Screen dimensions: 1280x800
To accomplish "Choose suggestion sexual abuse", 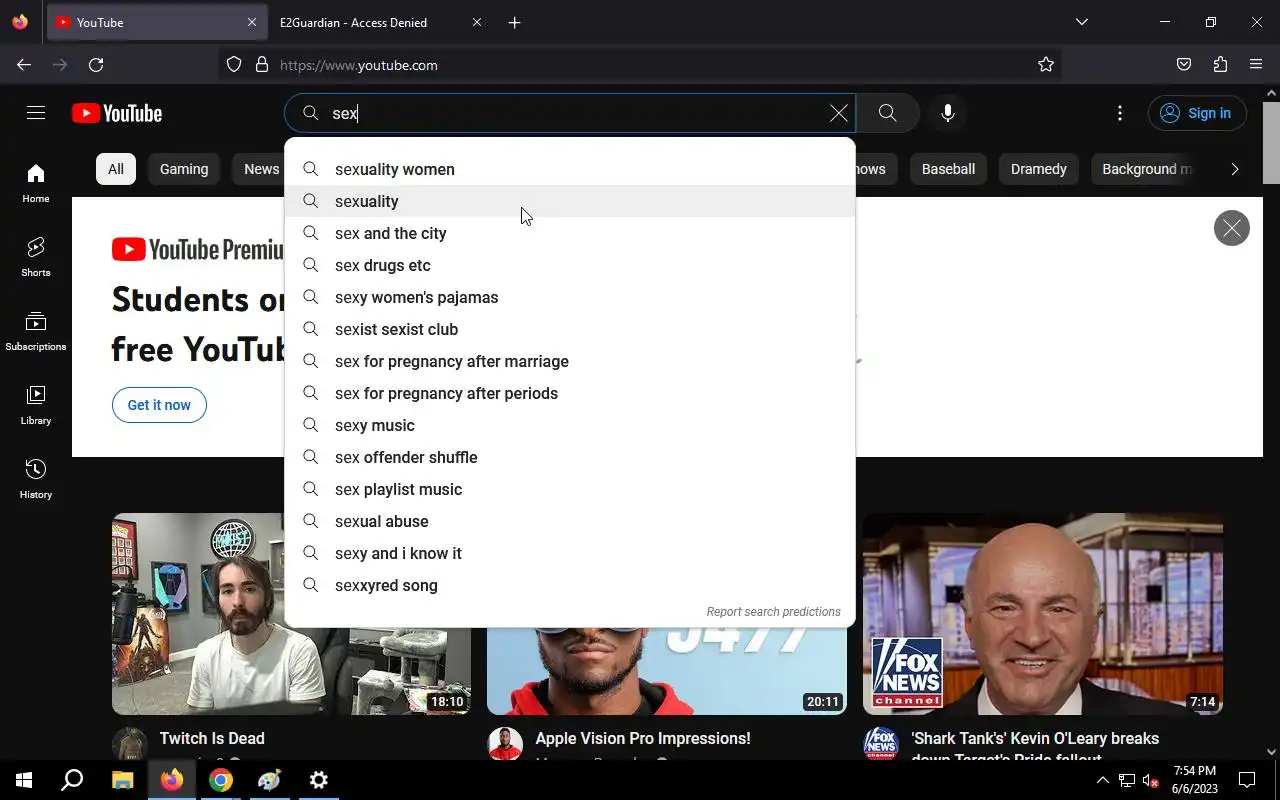I will pos(570,521).
